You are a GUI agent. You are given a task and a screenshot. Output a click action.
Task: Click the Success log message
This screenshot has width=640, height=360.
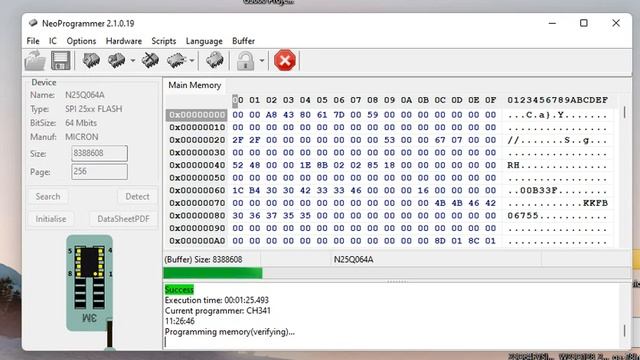coord(179,290)
